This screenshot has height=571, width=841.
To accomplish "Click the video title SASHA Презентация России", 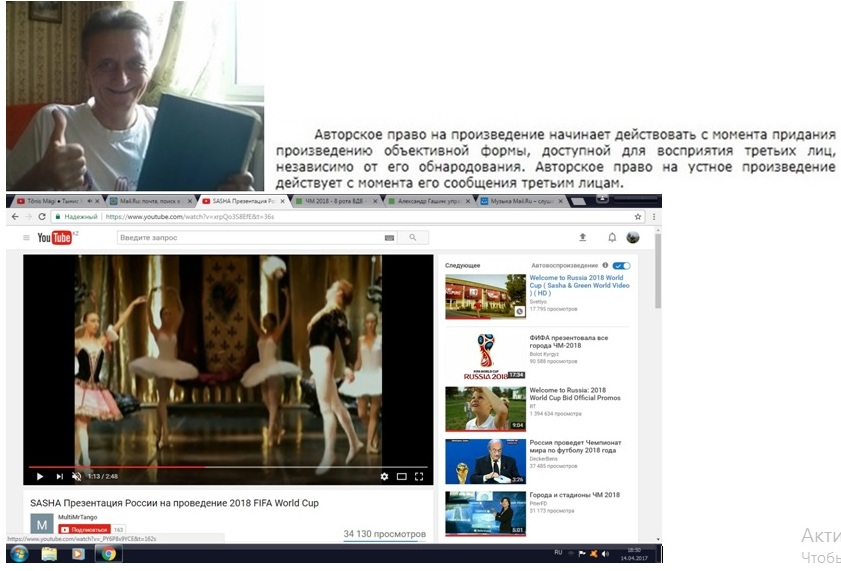I will pos(174,503).
